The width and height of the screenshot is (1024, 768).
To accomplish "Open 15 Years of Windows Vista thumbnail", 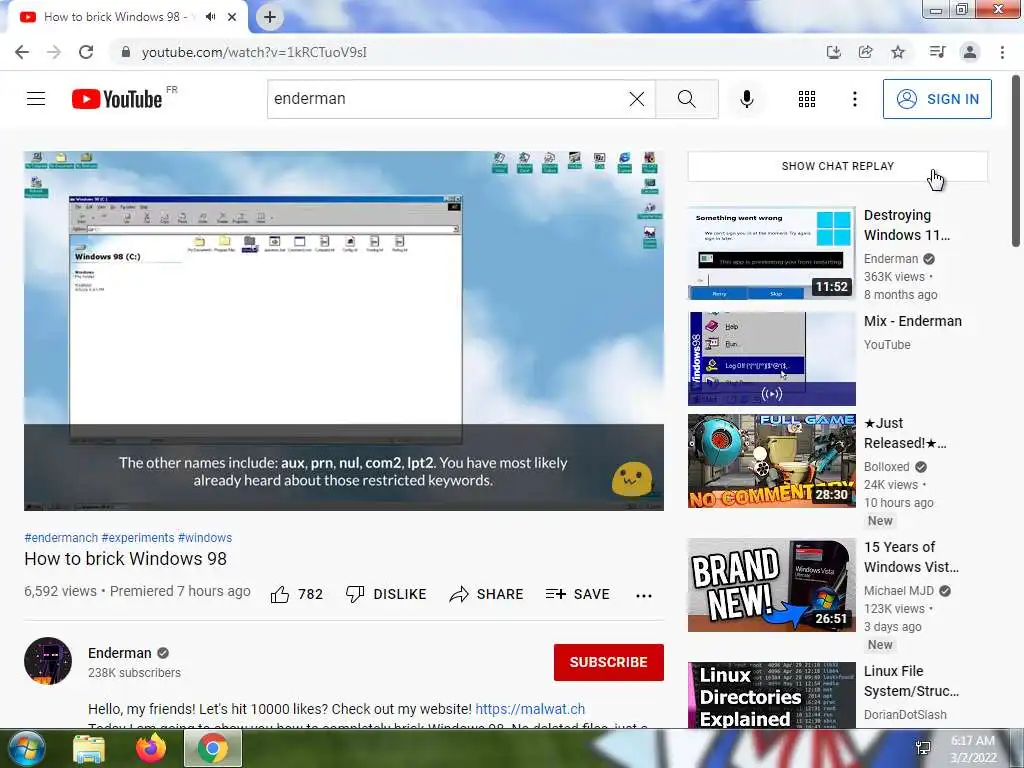I will coord(771,585).
